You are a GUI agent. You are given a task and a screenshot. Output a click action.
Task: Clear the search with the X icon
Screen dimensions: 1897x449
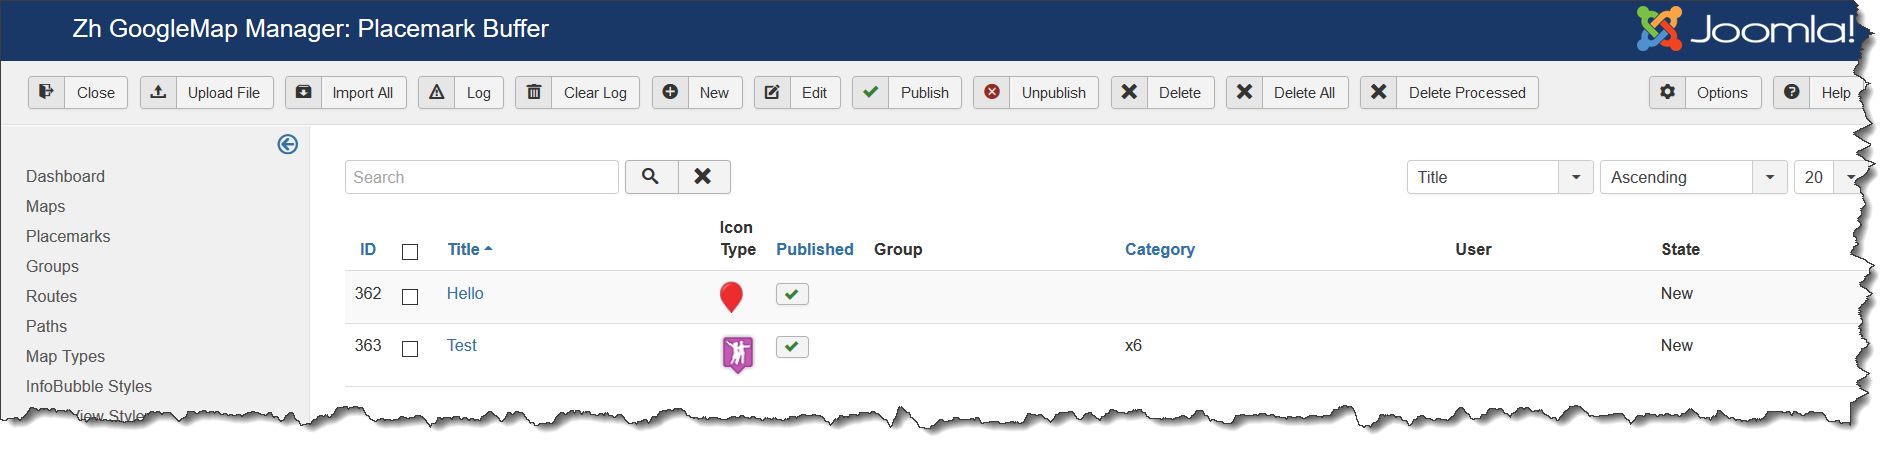point(703,177)
